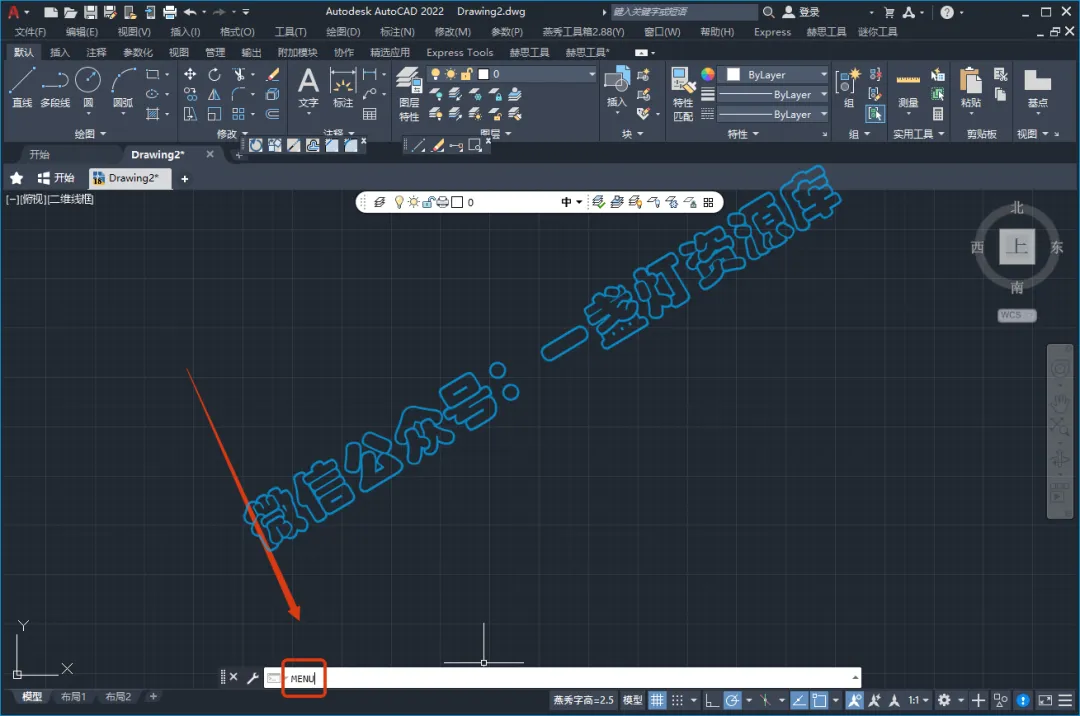Toggle annotation visibility in status bar
1080x716 pixels.
(855, 700)
